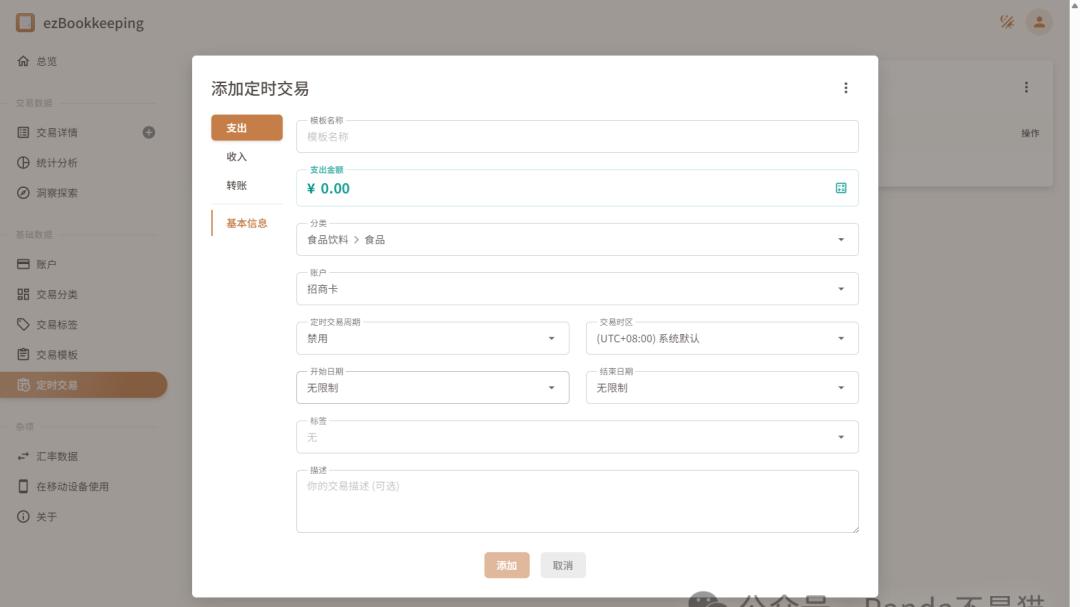
Task: Click 添加定时交易 dialog title
Action: tap(260, 88)
